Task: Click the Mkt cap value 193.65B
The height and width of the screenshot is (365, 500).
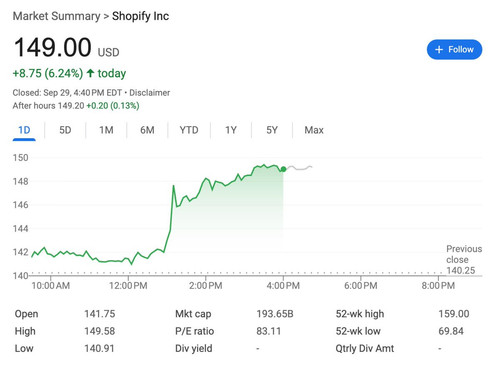Action: click(x=275, y=314)
